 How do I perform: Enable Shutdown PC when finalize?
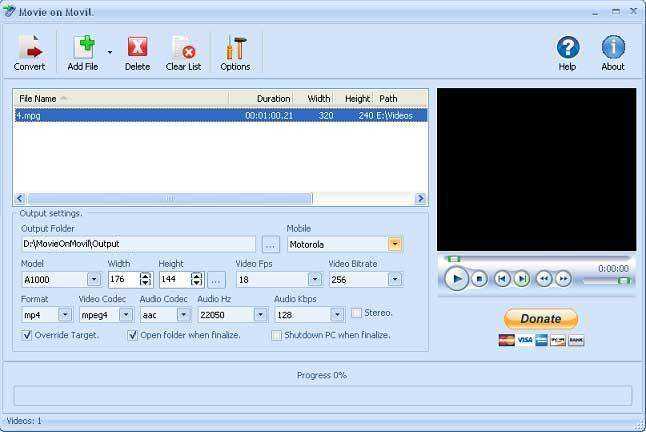[276, 335]
